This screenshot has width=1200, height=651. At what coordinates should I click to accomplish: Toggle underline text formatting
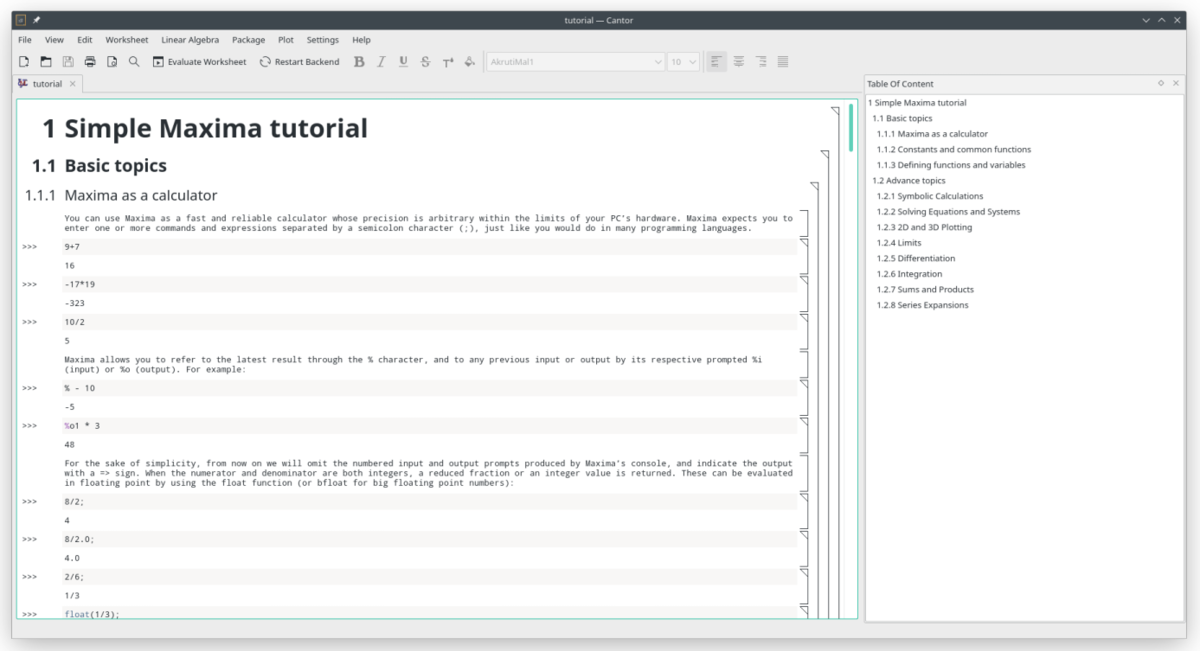click(403, 62)
